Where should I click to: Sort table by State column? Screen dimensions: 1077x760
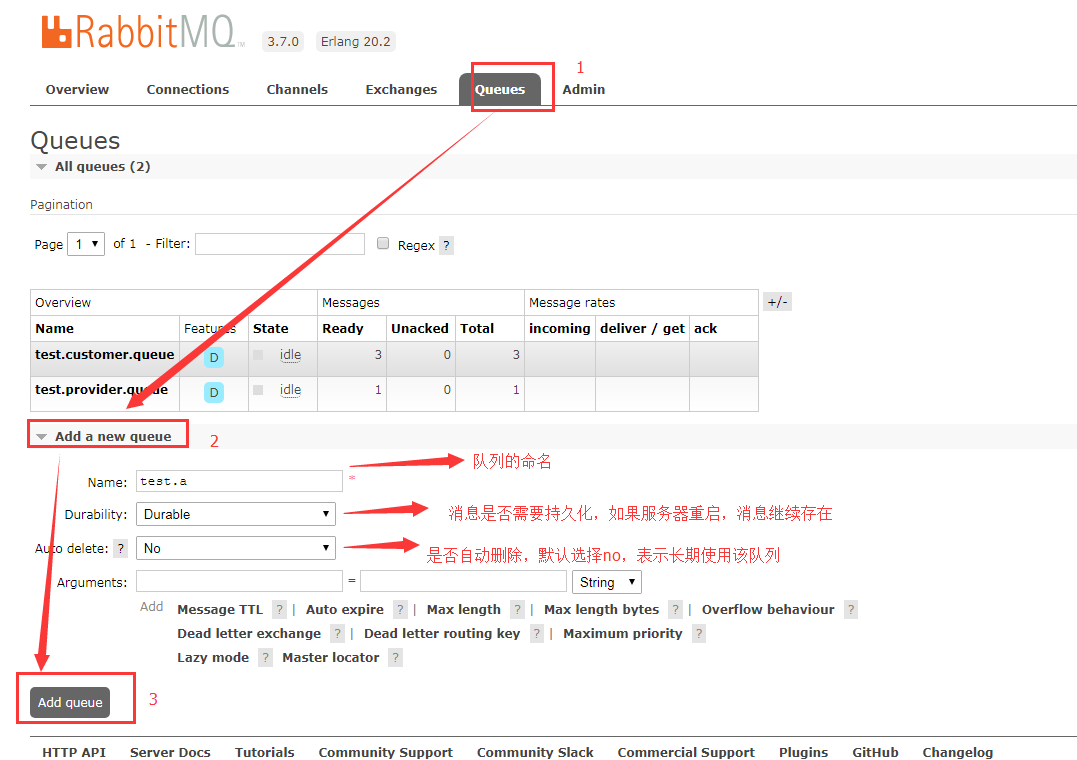click(271, 328)
